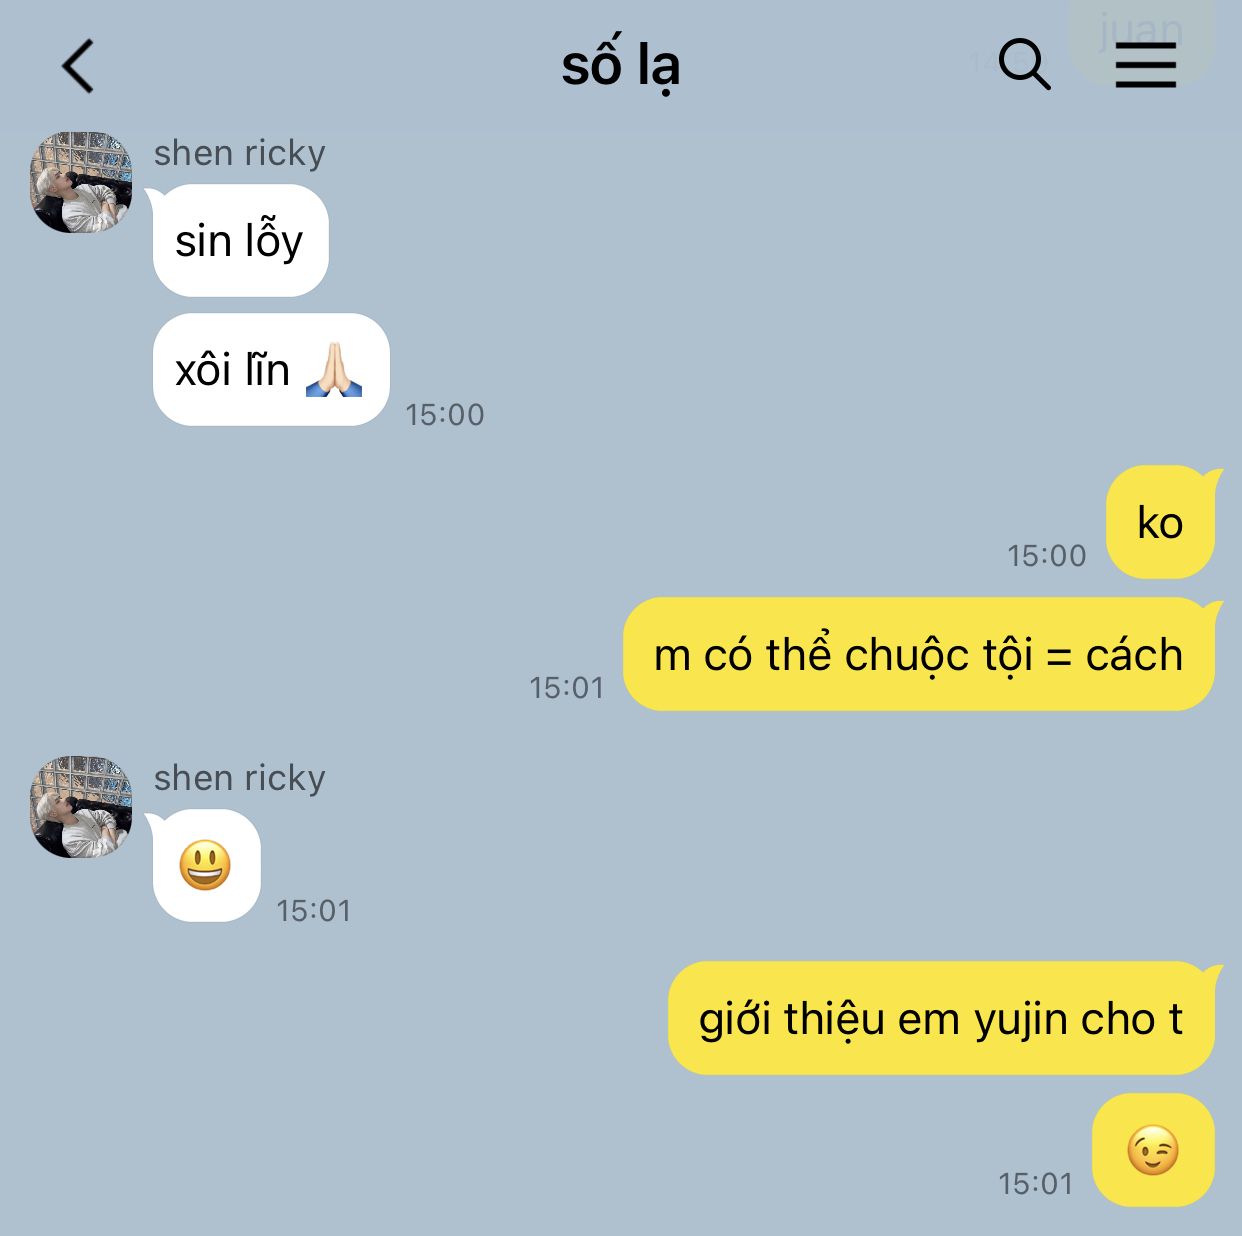Tap 'm có thể chuộc tội = cách' message
The height and width of the screenshot is (1236, 1242).
pos(919,655)
